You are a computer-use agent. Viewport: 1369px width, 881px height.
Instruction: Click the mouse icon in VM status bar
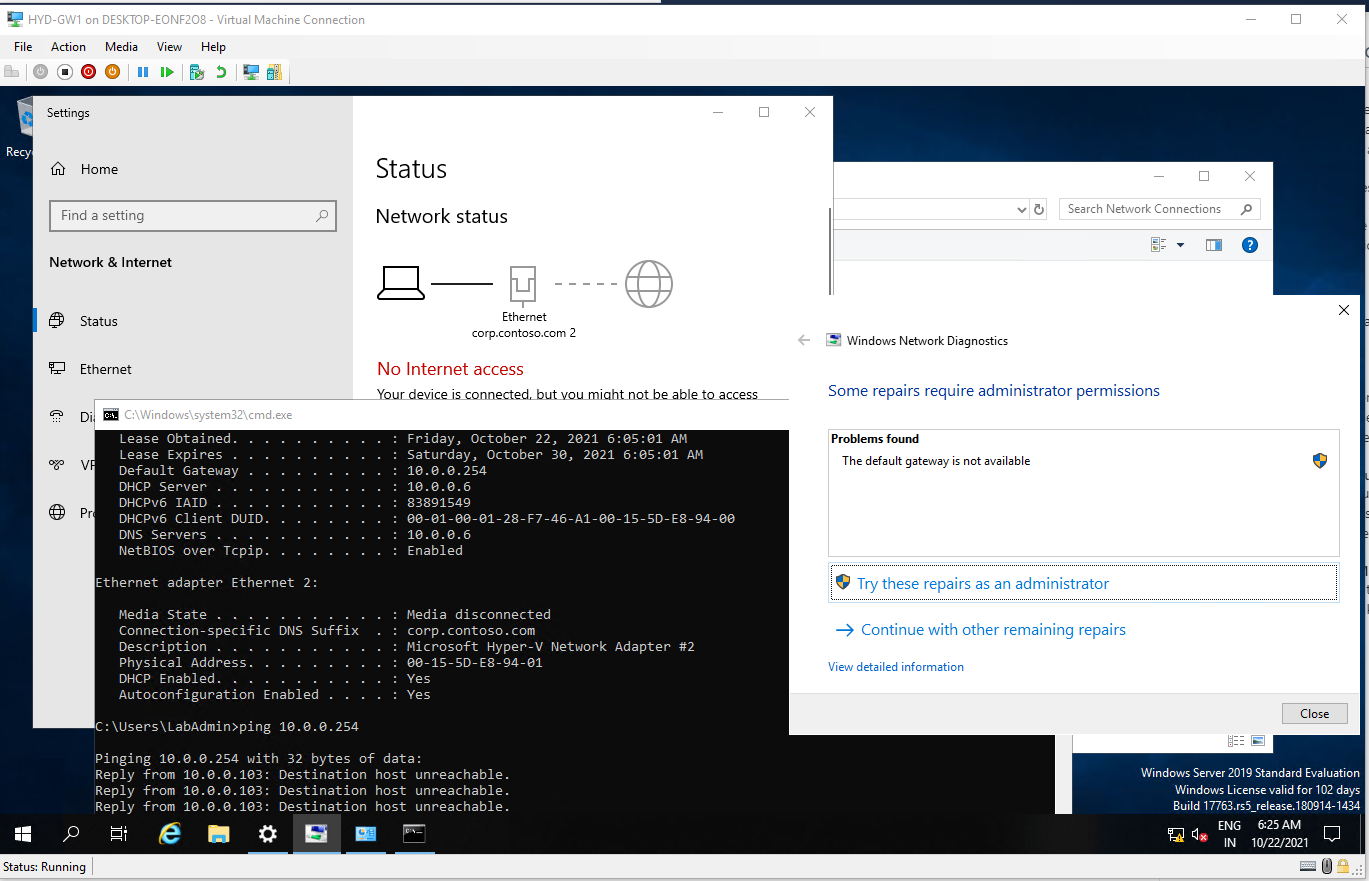click(x=1327, y=867)
